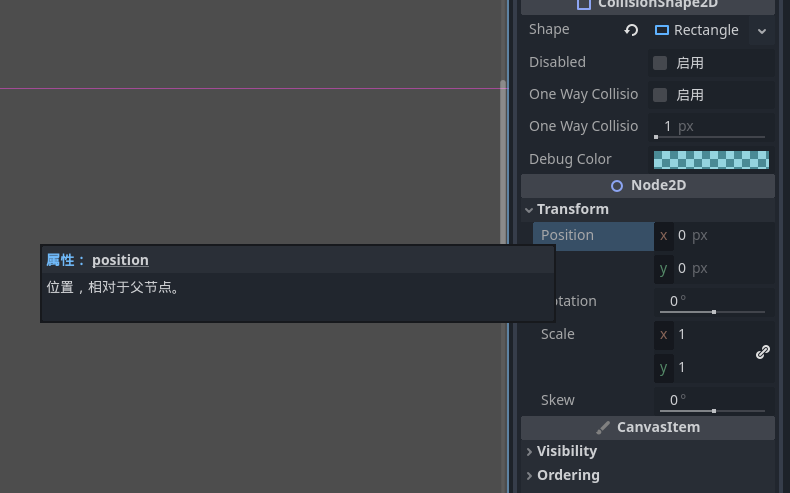Click the One Way Collision margin field
790x493 pixels.
pos(710,127)
